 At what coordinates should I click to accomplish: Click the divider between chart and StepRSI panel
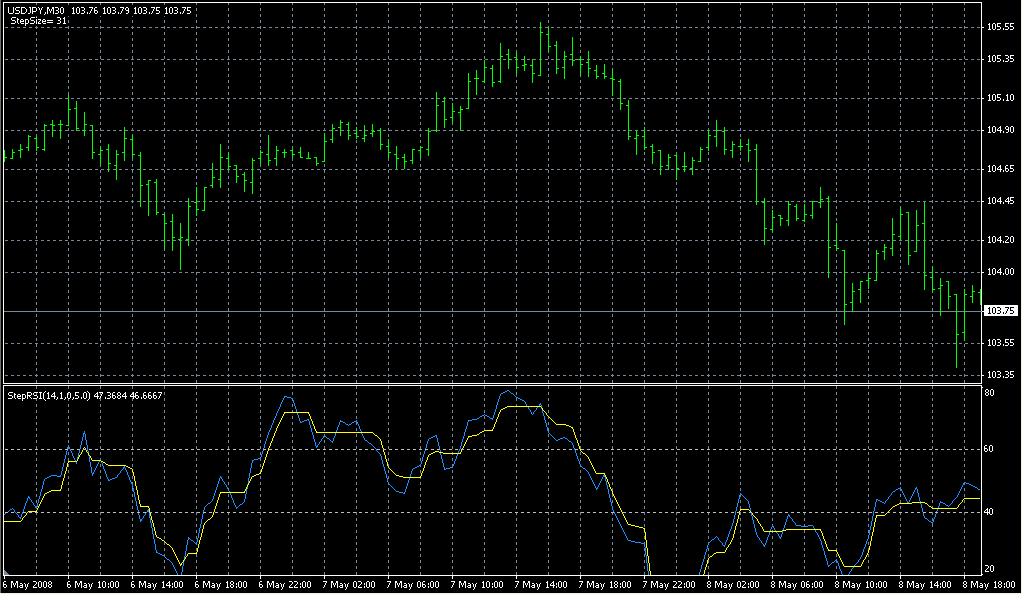click(490, 383)
